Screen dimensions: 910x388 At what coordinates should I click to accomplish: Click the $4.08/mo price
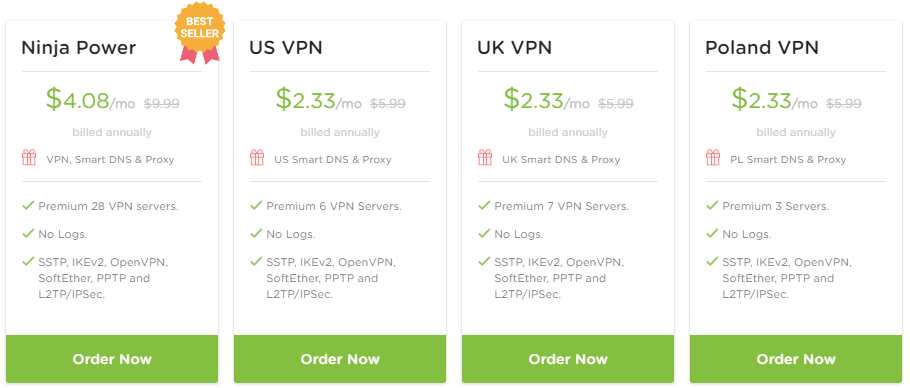click(91, 99)
